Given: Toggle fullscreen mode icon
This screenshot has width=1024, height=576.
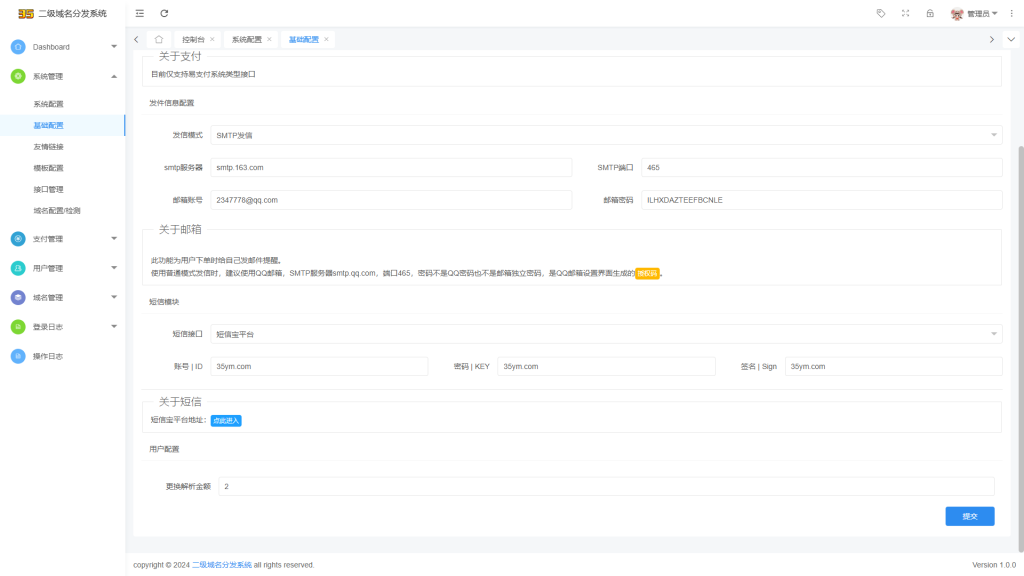Looking at the screenshot, I should pyautogui.click(x=905, y=13).
